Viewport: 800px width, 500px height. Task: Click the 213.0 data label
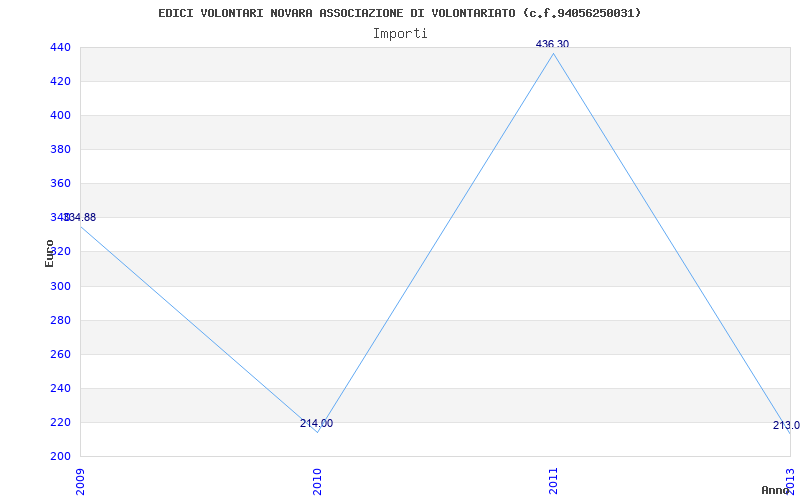786,426
